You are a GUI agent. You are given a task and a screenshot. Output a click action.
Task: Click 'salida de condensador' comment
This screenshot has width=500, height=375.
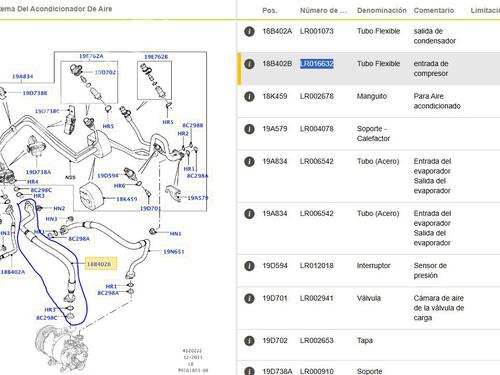(434, 36)
